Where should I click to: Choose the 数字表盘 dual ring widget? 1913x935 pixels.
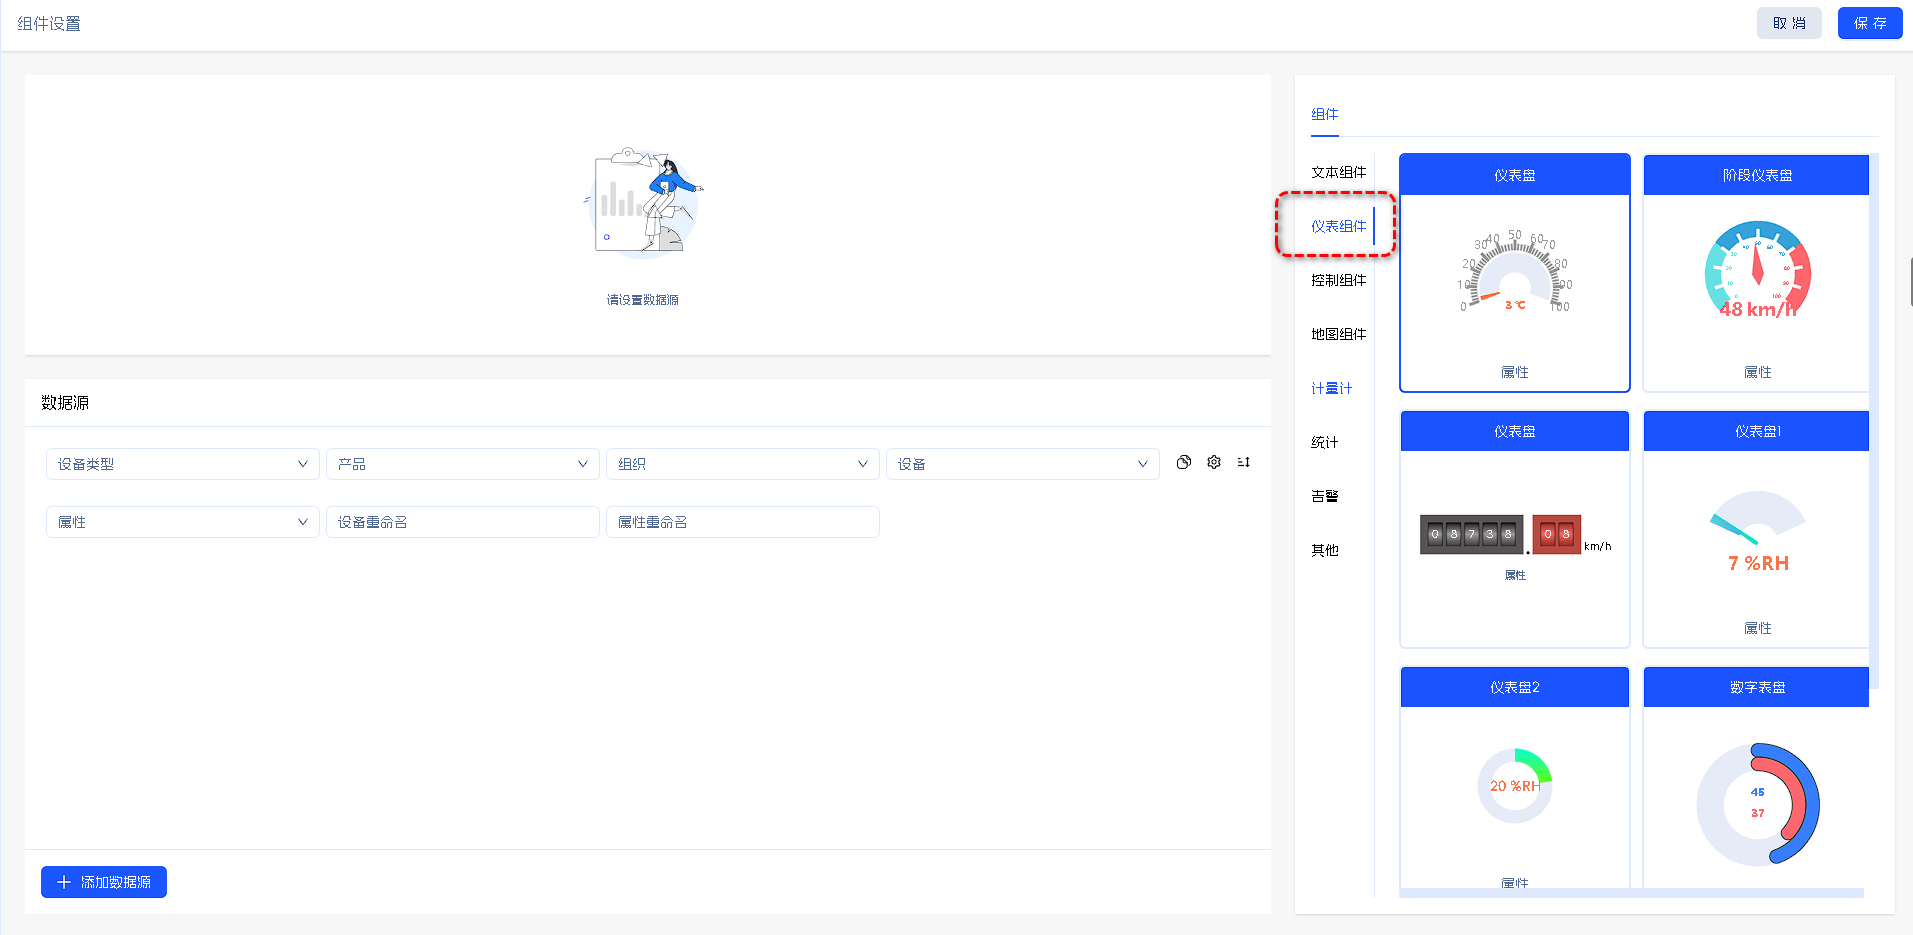coord(1756,800)
